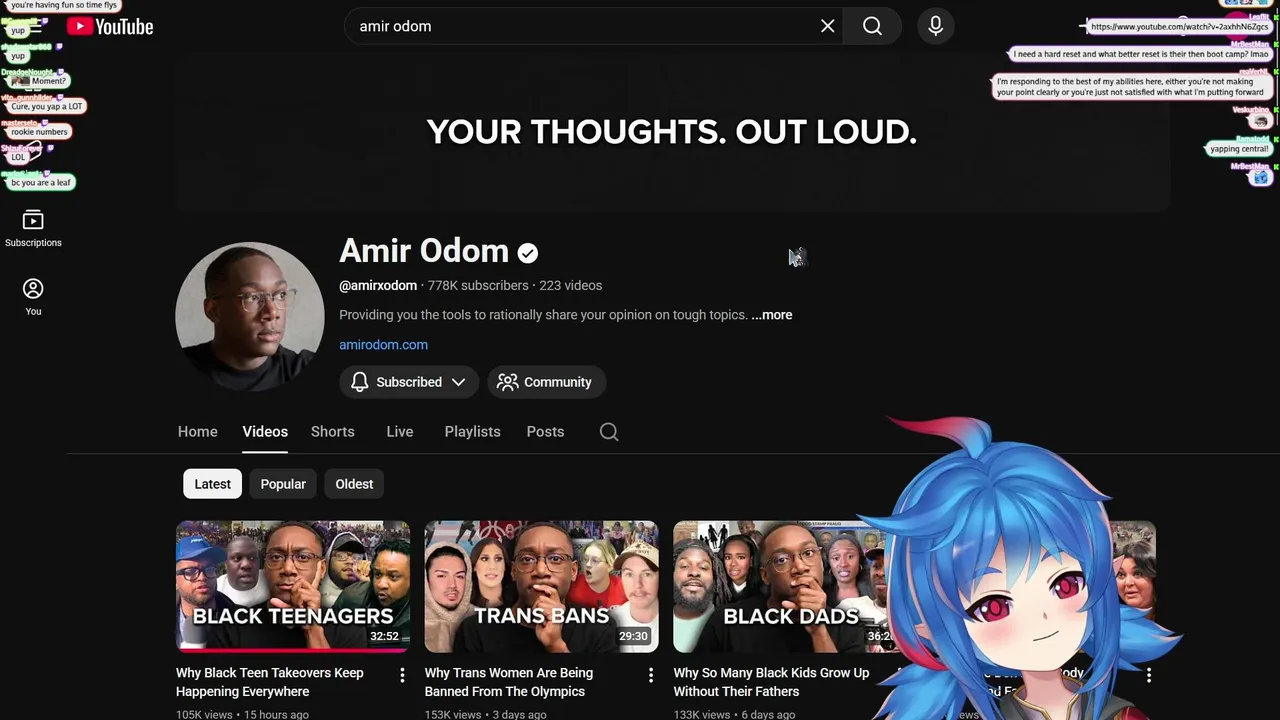Open the TRANS BANS video thumbnail

(x=541, y=586)
